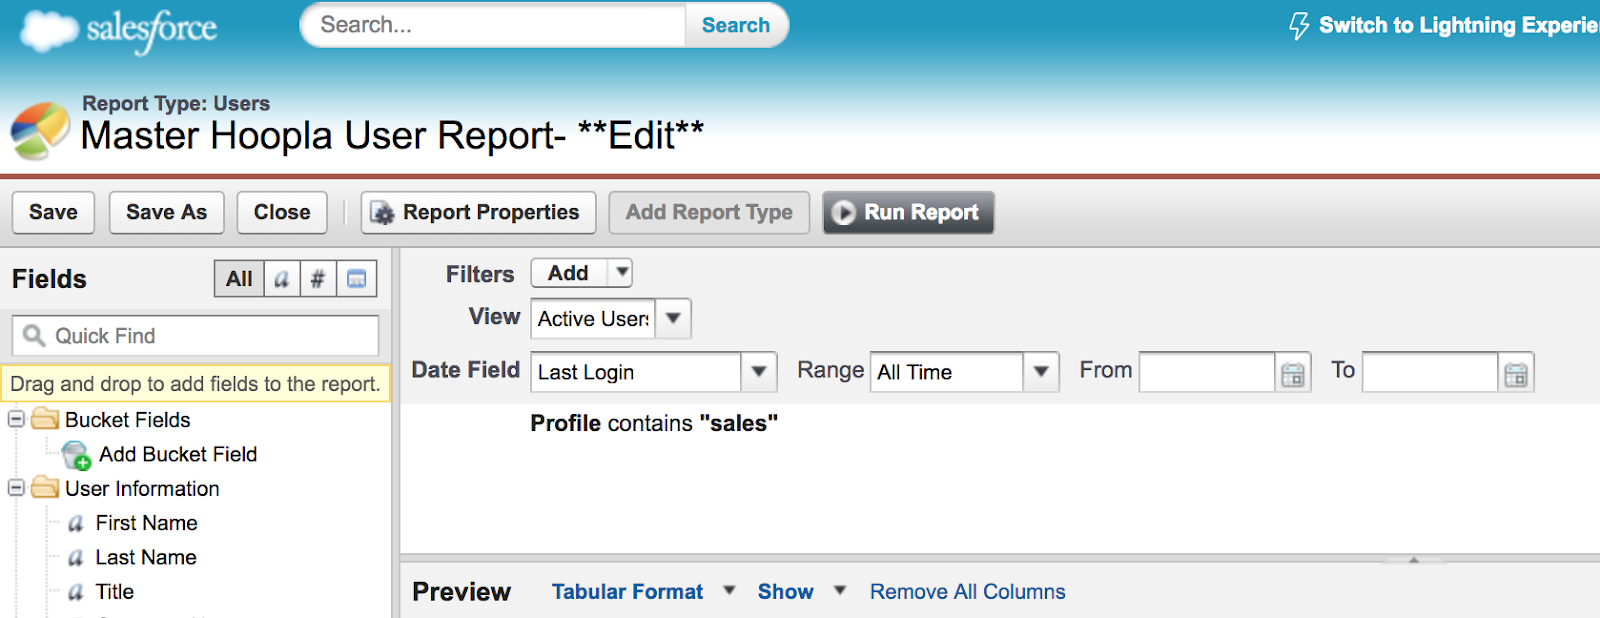Click the Lightning bolt icon
Image resolution: width=1600 pixels, height=618 pixels.
(x=1299, y=25)
